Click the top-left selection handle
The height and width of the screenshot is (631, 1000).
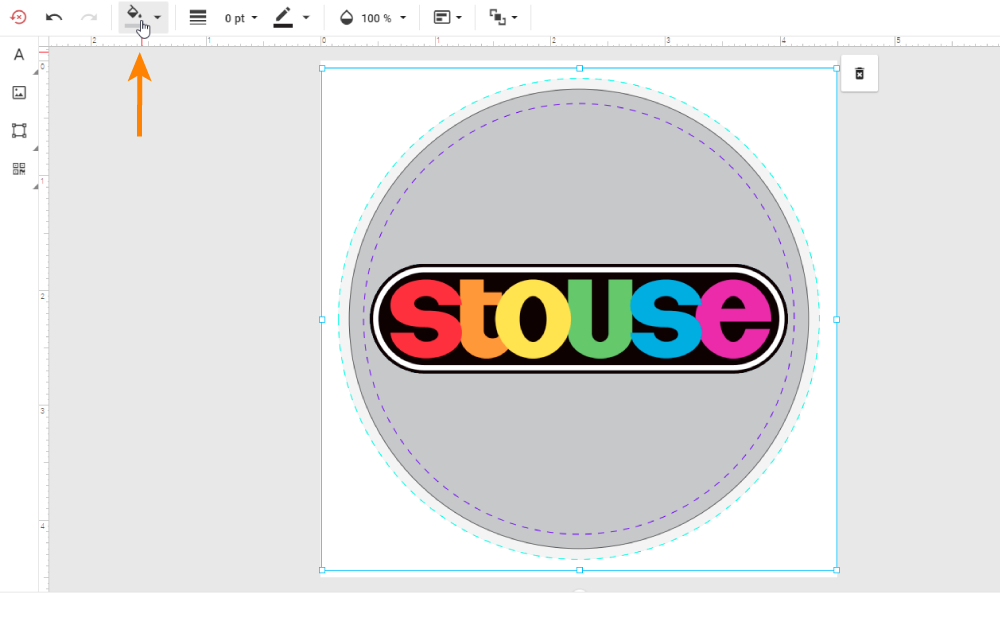point(322,68)
